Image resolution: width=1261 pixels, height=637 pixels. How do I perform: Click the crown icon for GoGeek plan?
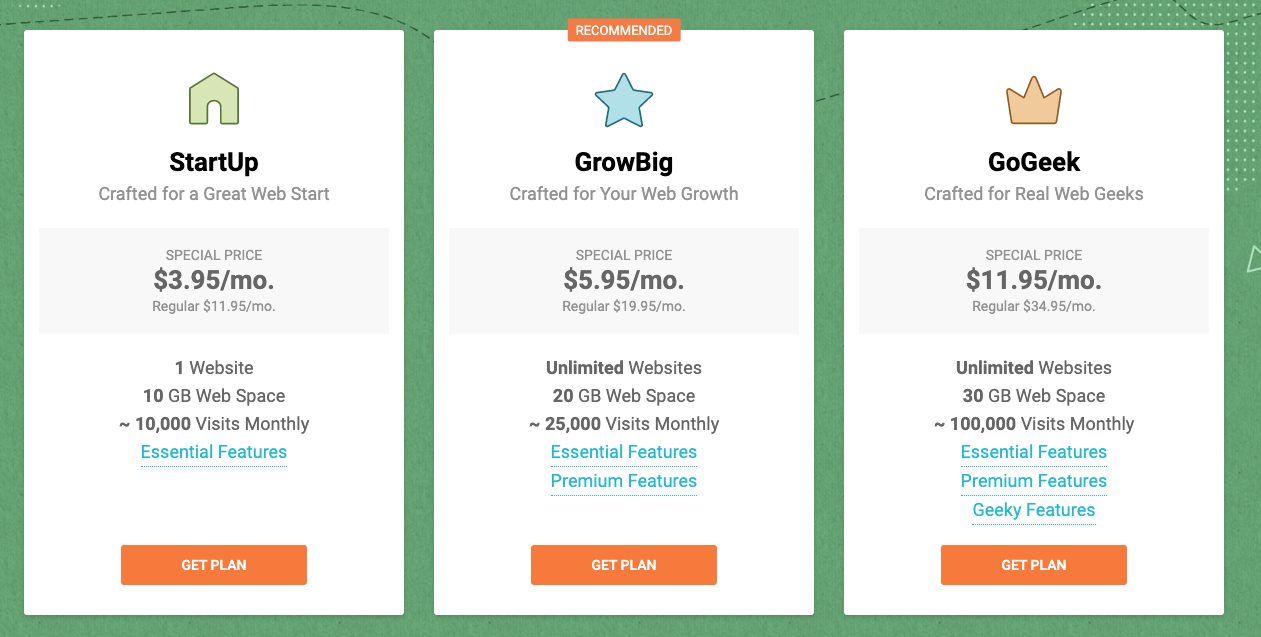click(x=1033, y=99)
